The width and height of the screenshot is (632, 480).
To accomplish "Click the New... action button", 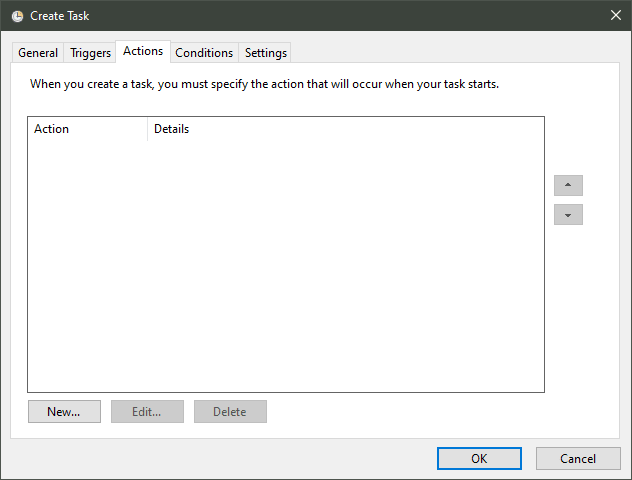I will click(x=64, y=411).
